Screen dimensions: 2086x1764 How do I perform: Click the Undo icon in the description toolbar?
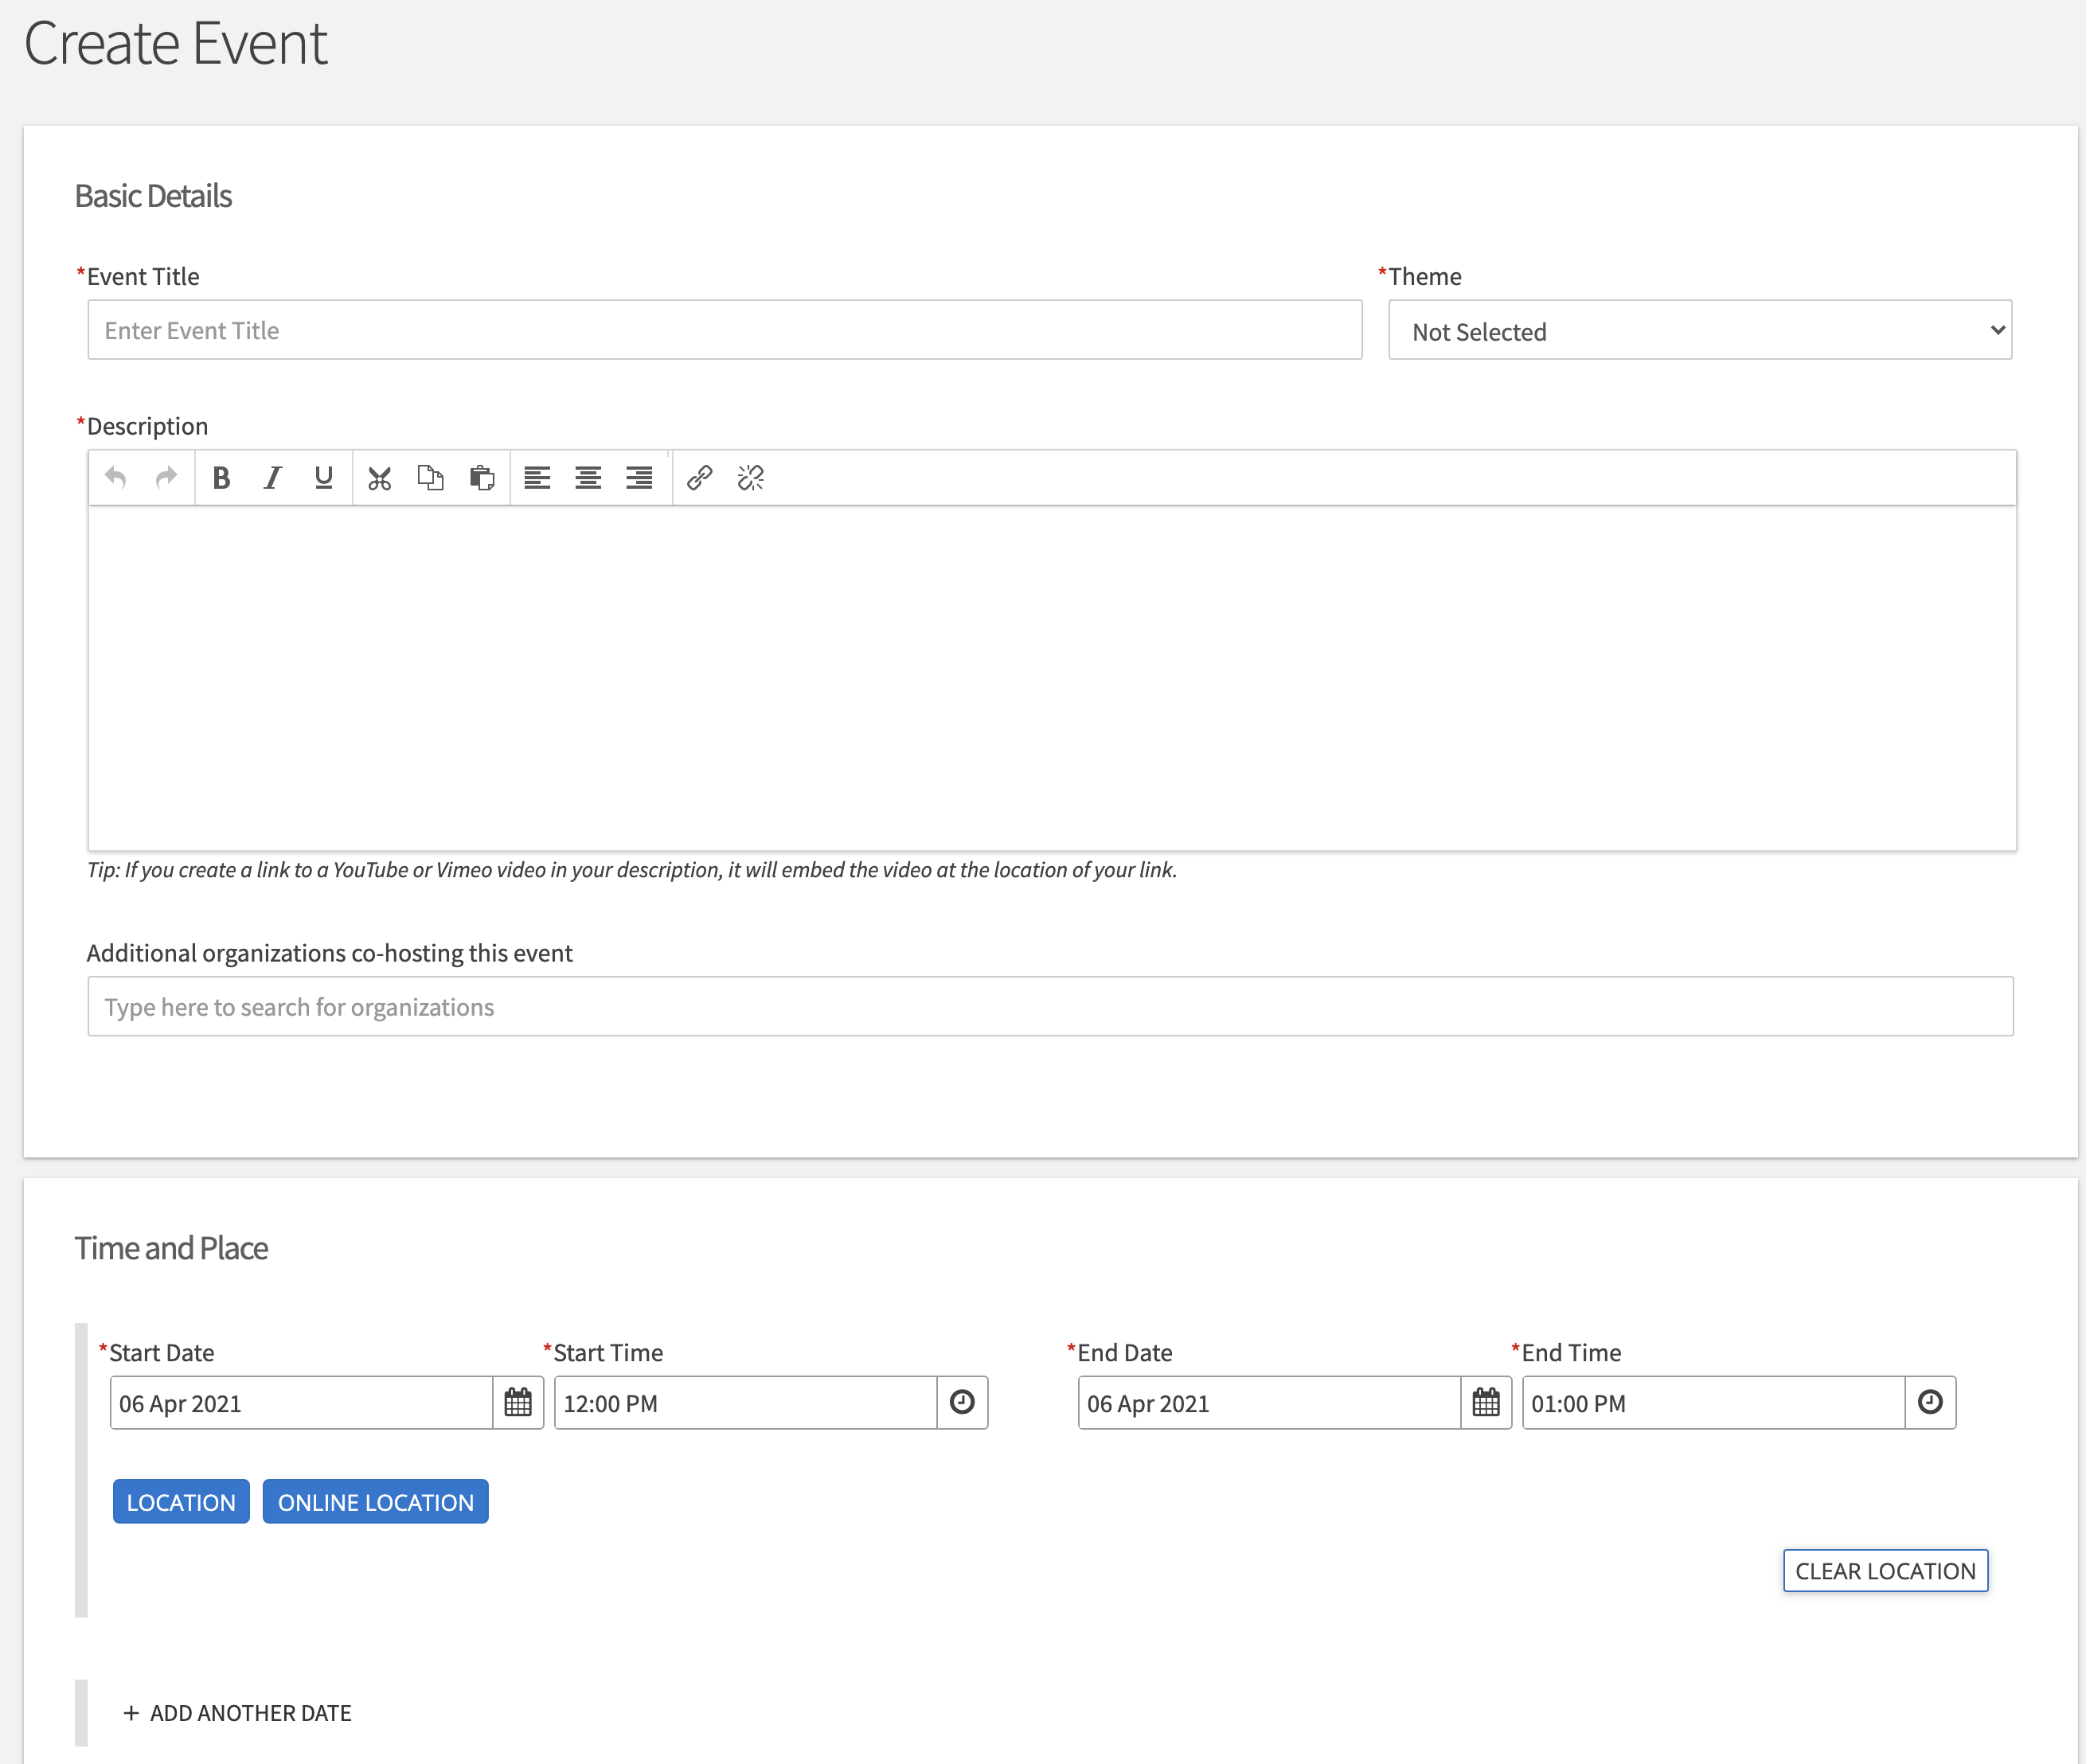click(x=116, y=478)
